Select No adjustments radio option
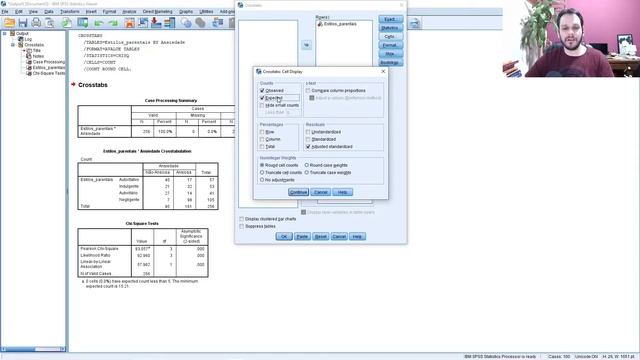The image size is (640, 360). click(x=262, y=180)
